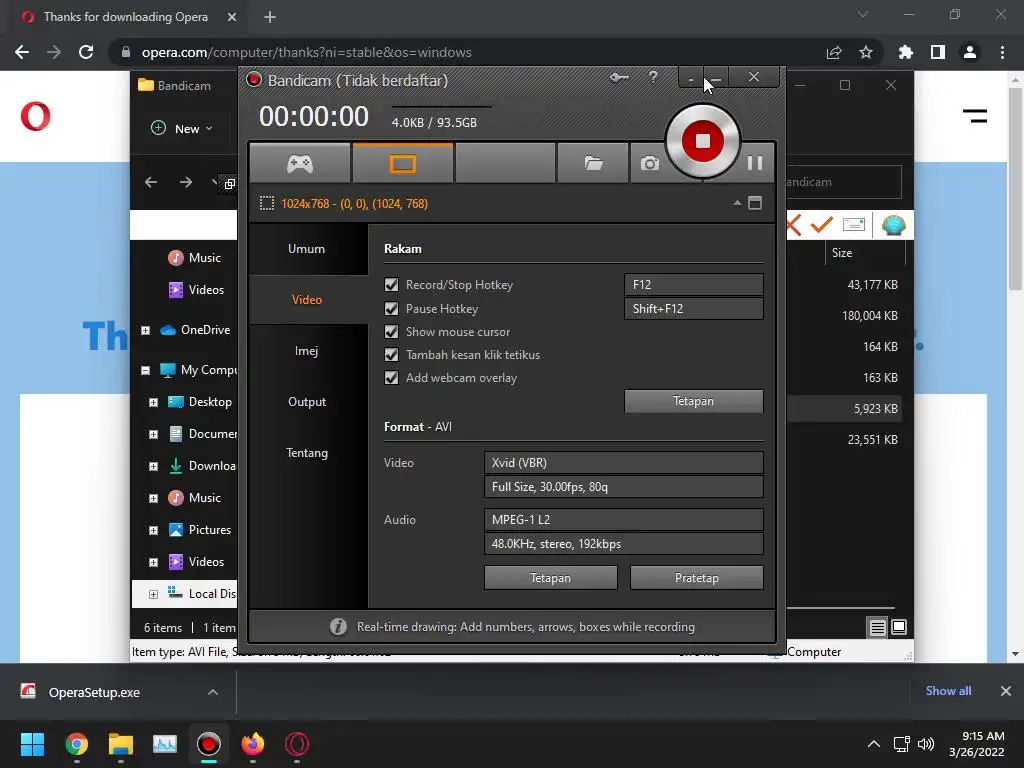Expand the Downloads tree node
This screenshot has width=1024, height=768.
[153, 466]
